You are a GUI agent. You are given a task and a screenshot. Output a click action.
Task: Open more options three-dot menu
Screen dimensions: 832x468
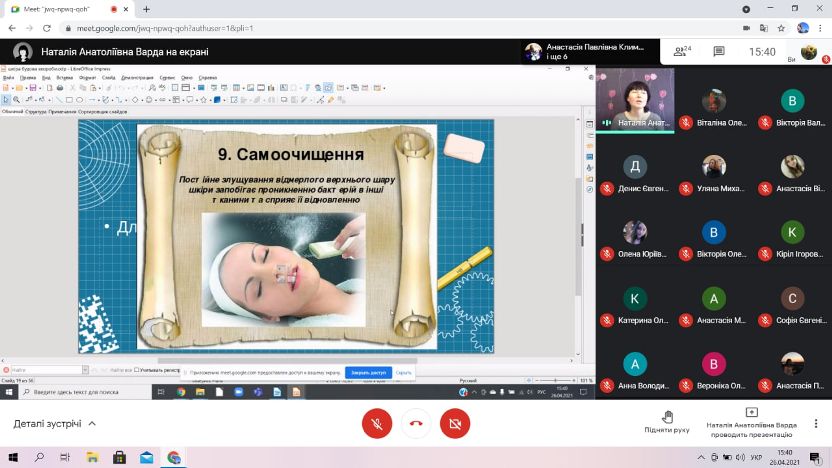coord(820,28)
